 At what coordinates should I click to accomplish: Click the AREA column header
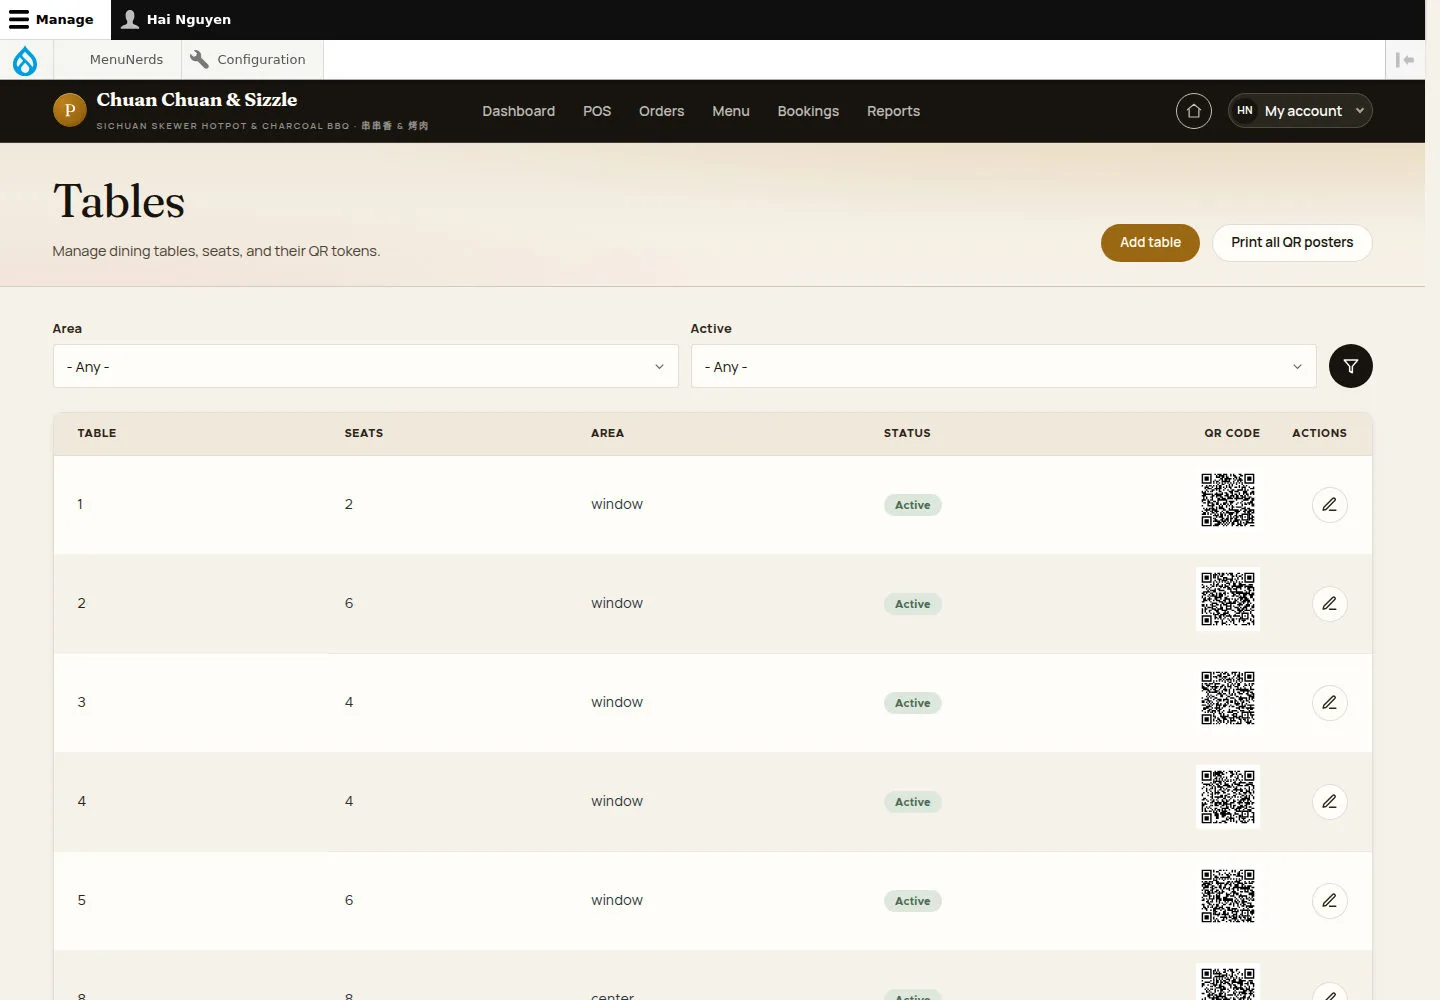point(607,433)
